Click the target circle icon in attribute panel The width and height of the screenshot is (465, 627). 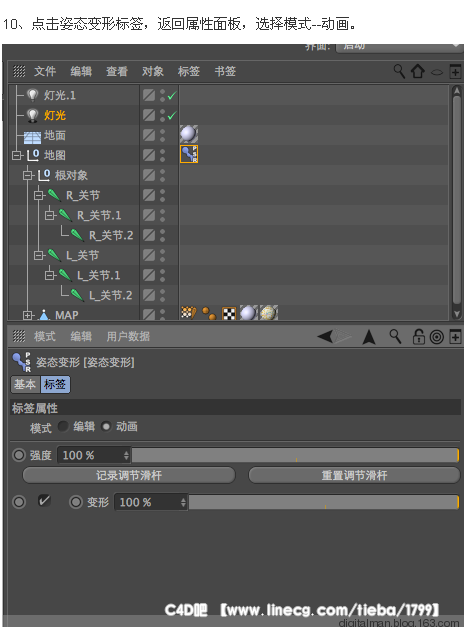pyautogui.click(x=437, y=337)
